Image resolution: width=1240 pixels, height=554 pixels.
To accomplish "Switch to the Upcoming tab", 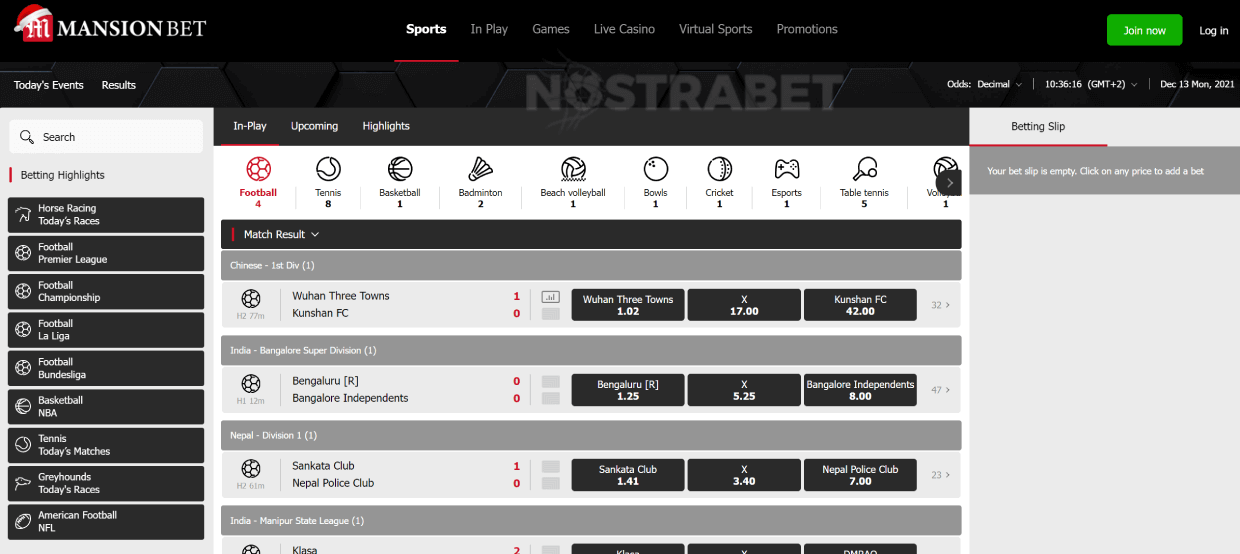I will 314,126.
